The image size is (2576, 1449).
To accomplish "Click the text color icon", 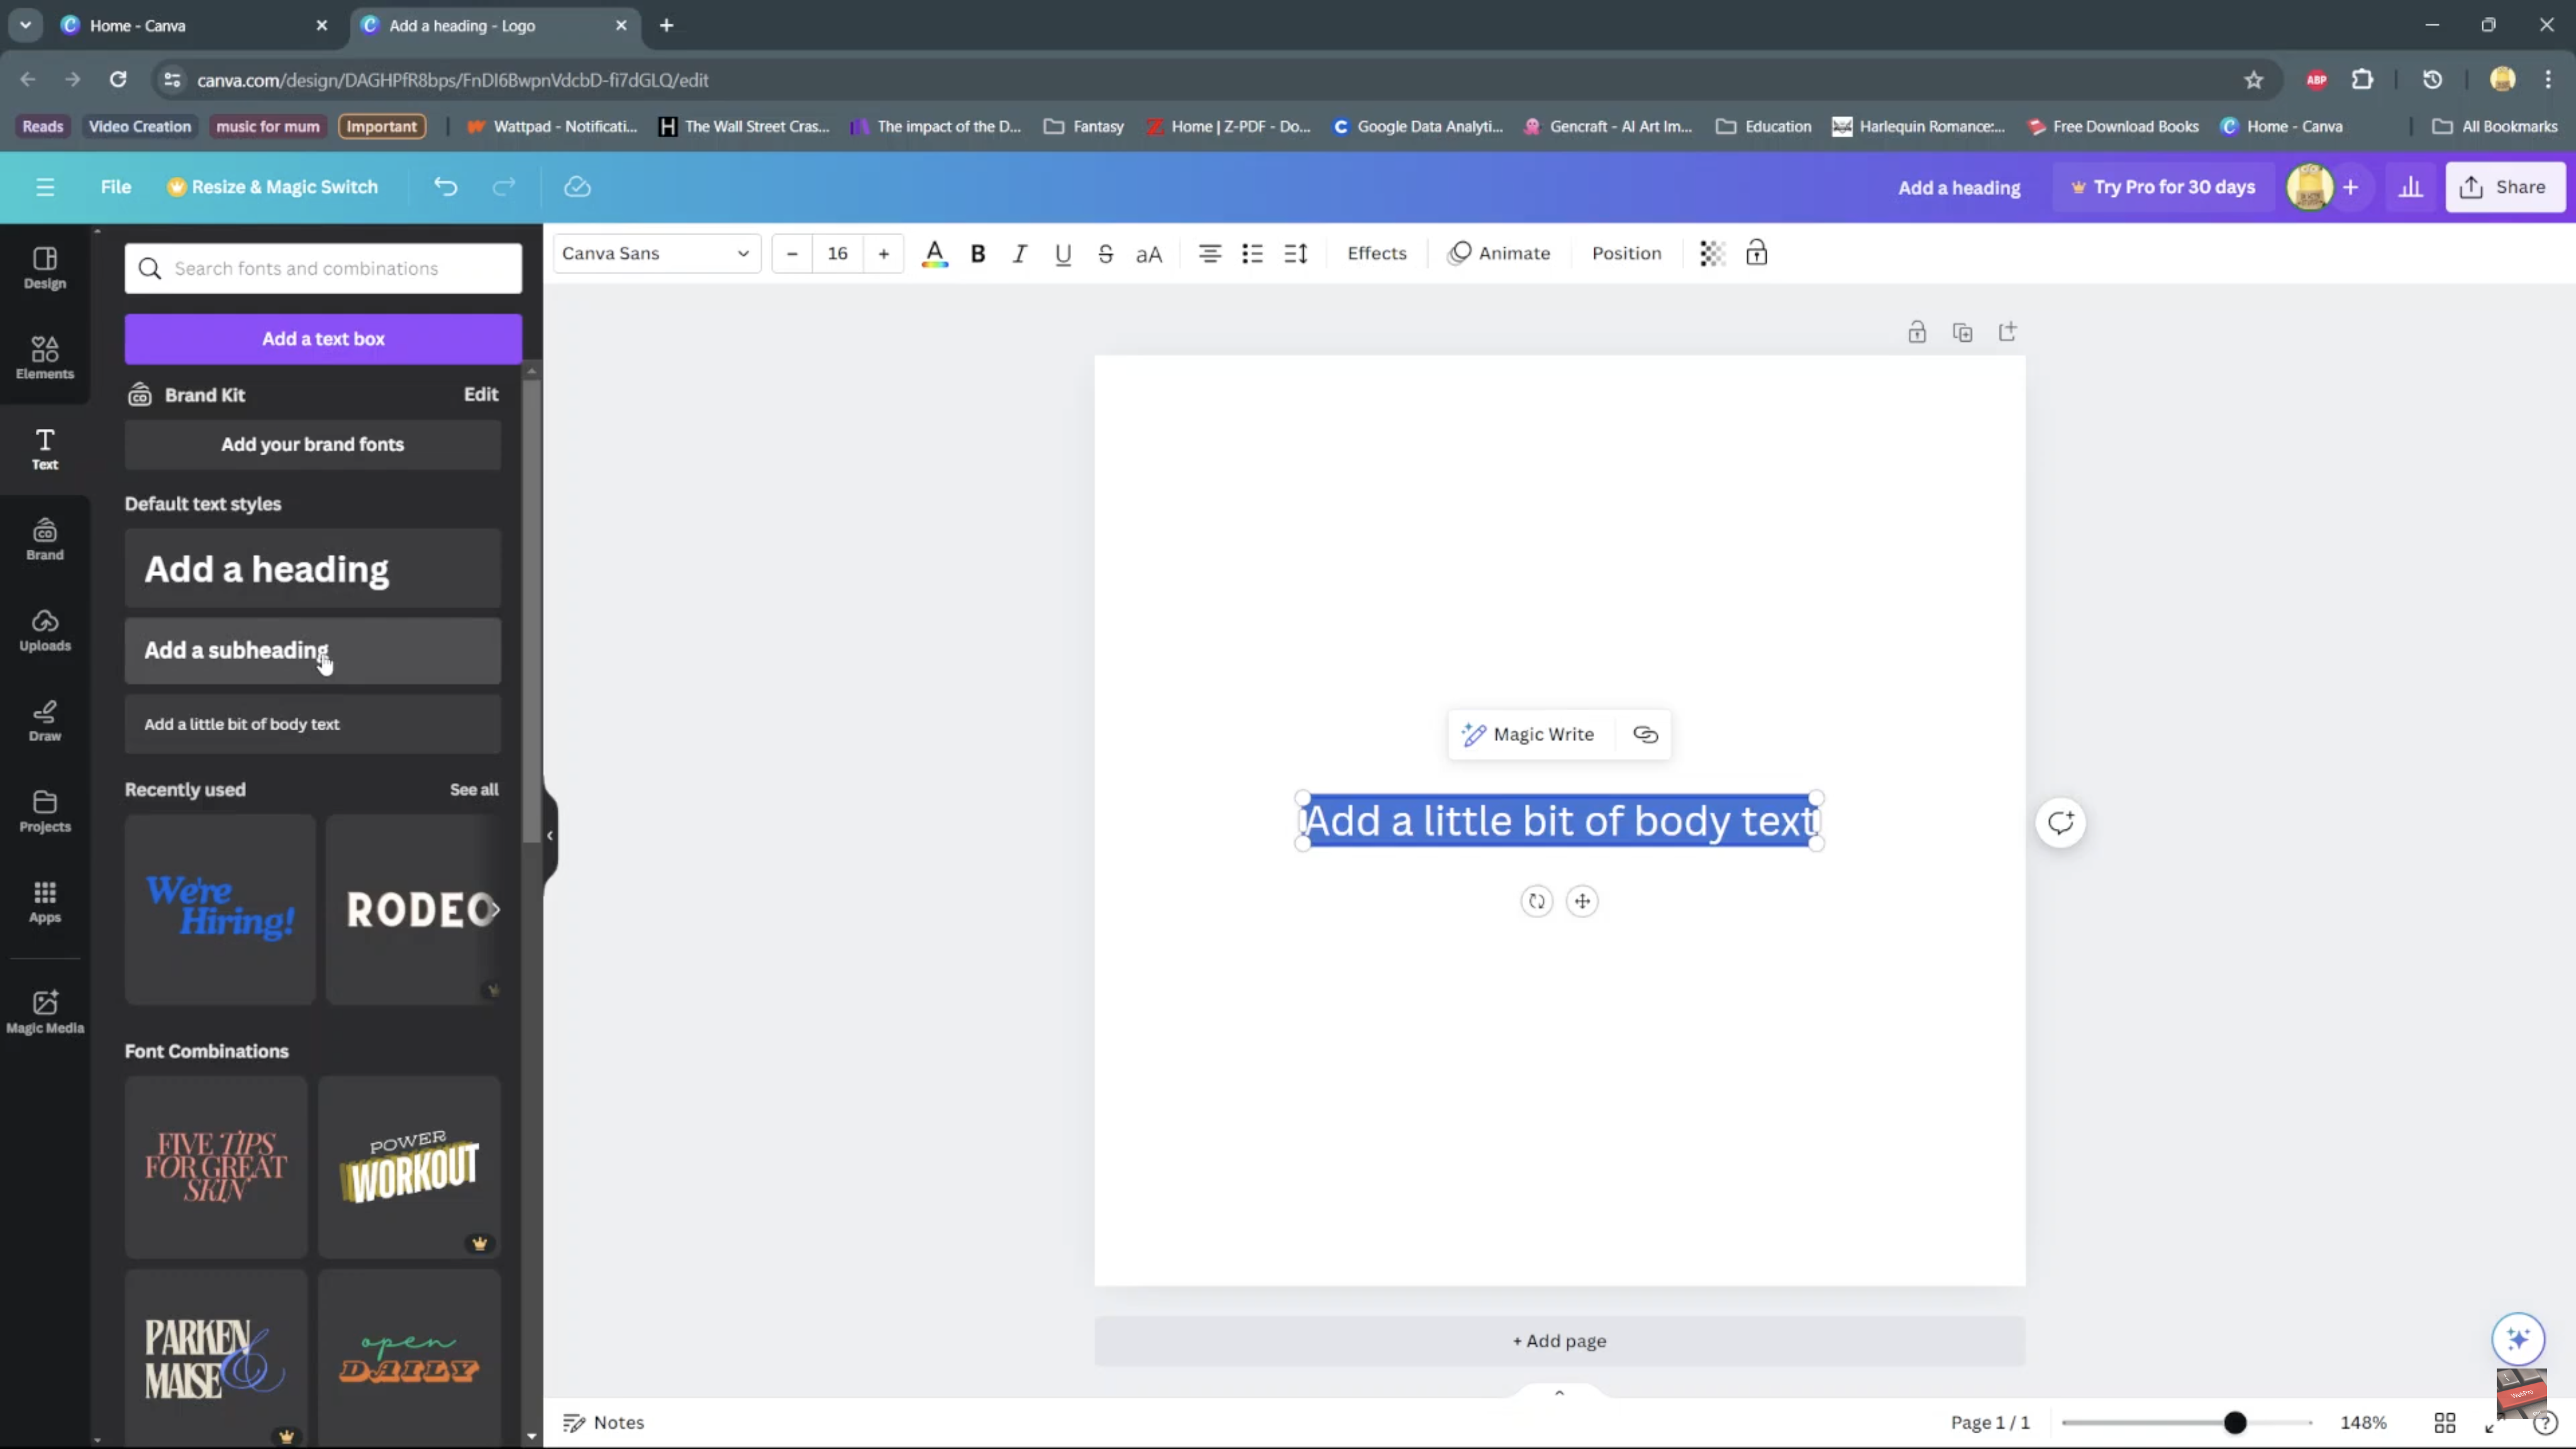I will tap(934, 254).
